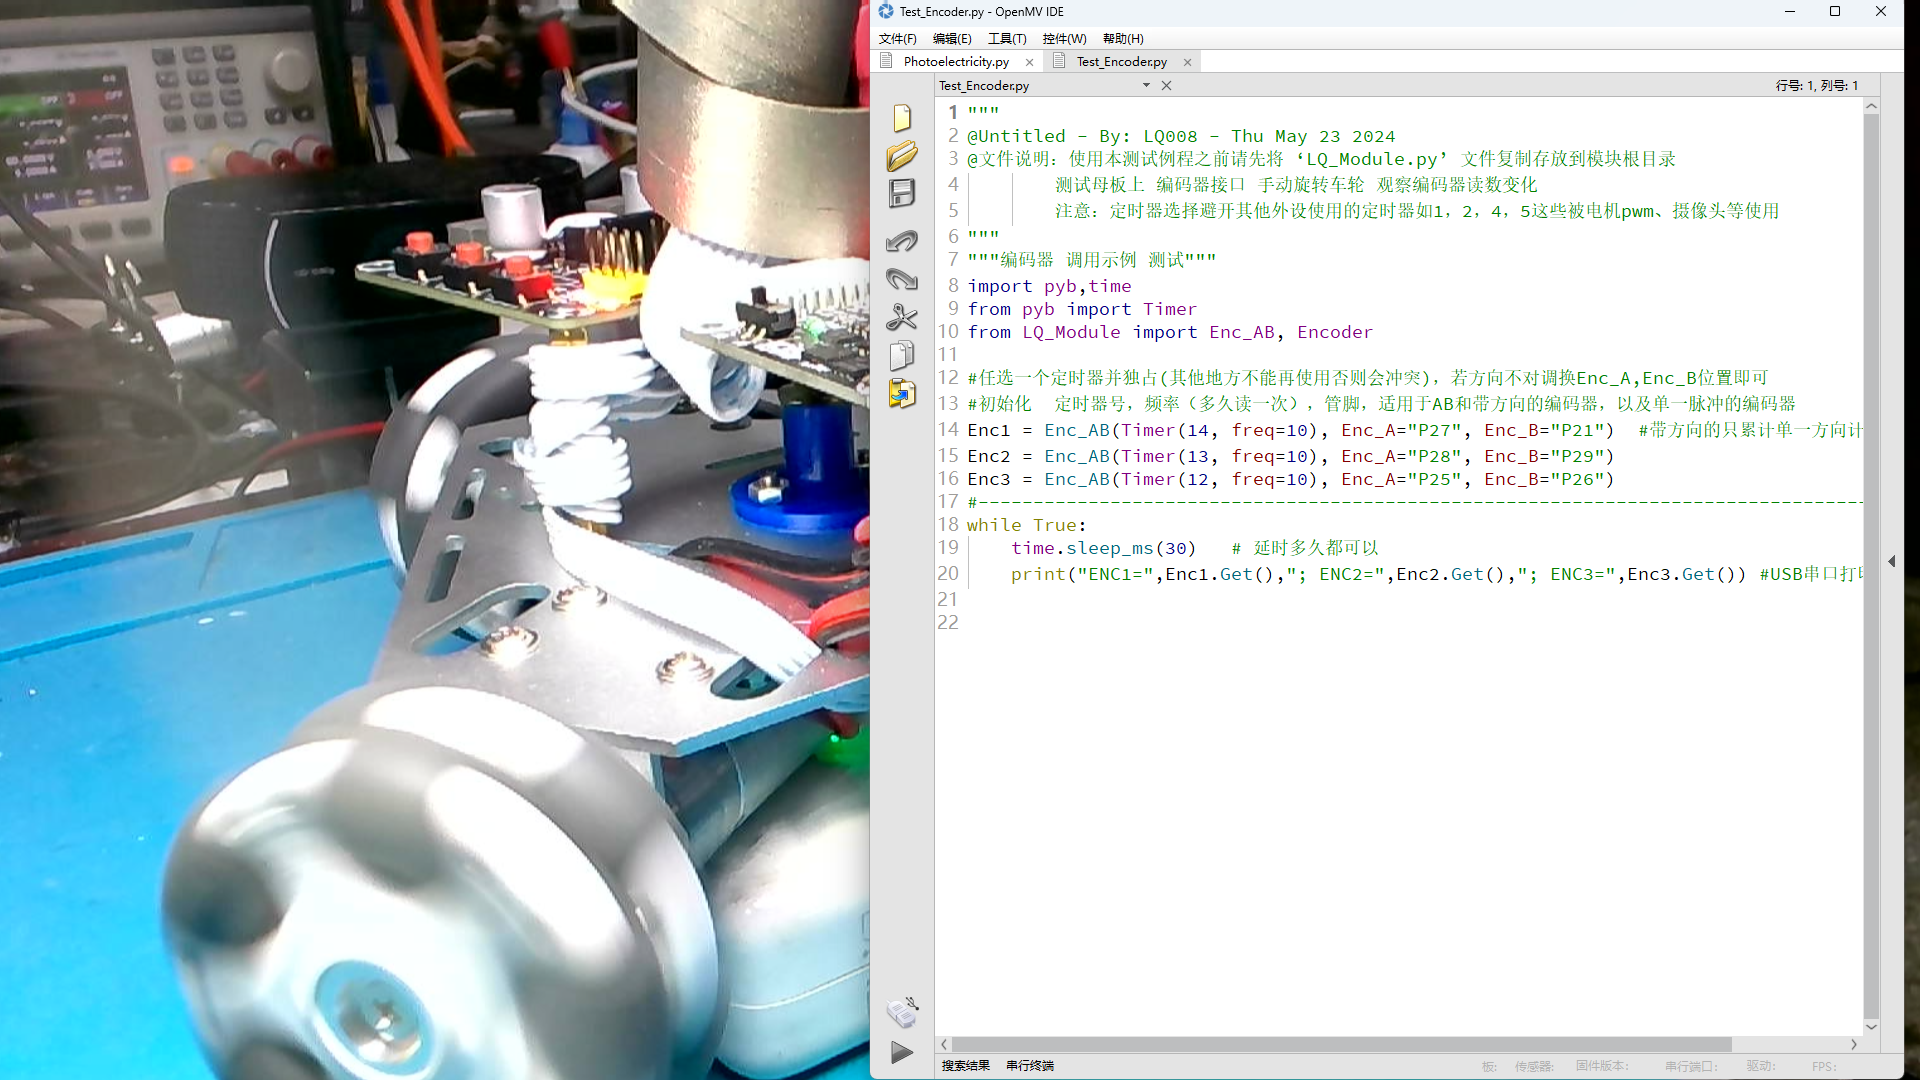Open the 工具(T) menu
The height and width of the screenshot is (1080, 1920).
click(x=1006, y=38)
